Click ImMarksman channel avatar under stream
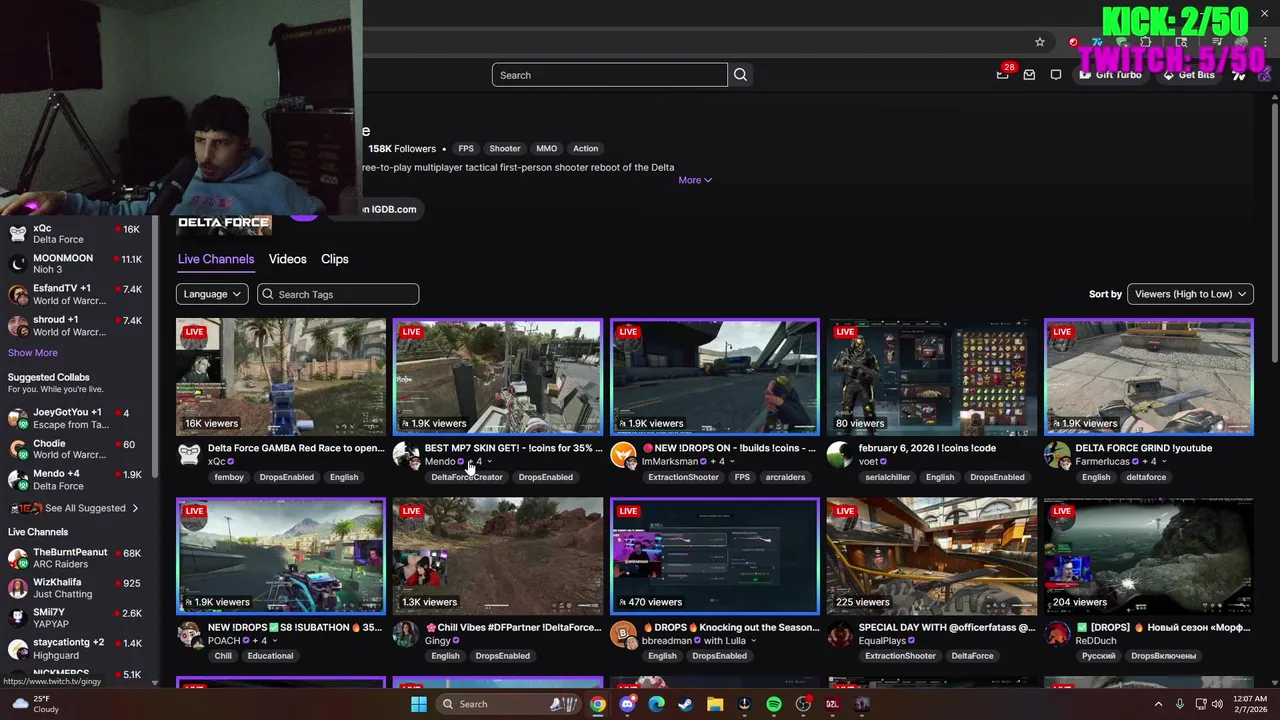 (x=623, y=455)
